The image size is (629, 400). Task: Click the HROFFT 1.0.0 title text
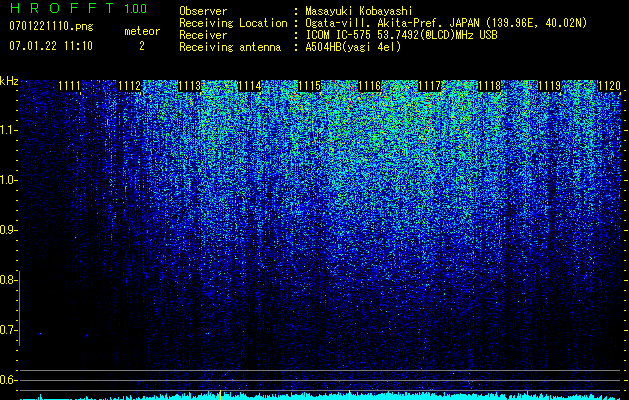(78, 8)
